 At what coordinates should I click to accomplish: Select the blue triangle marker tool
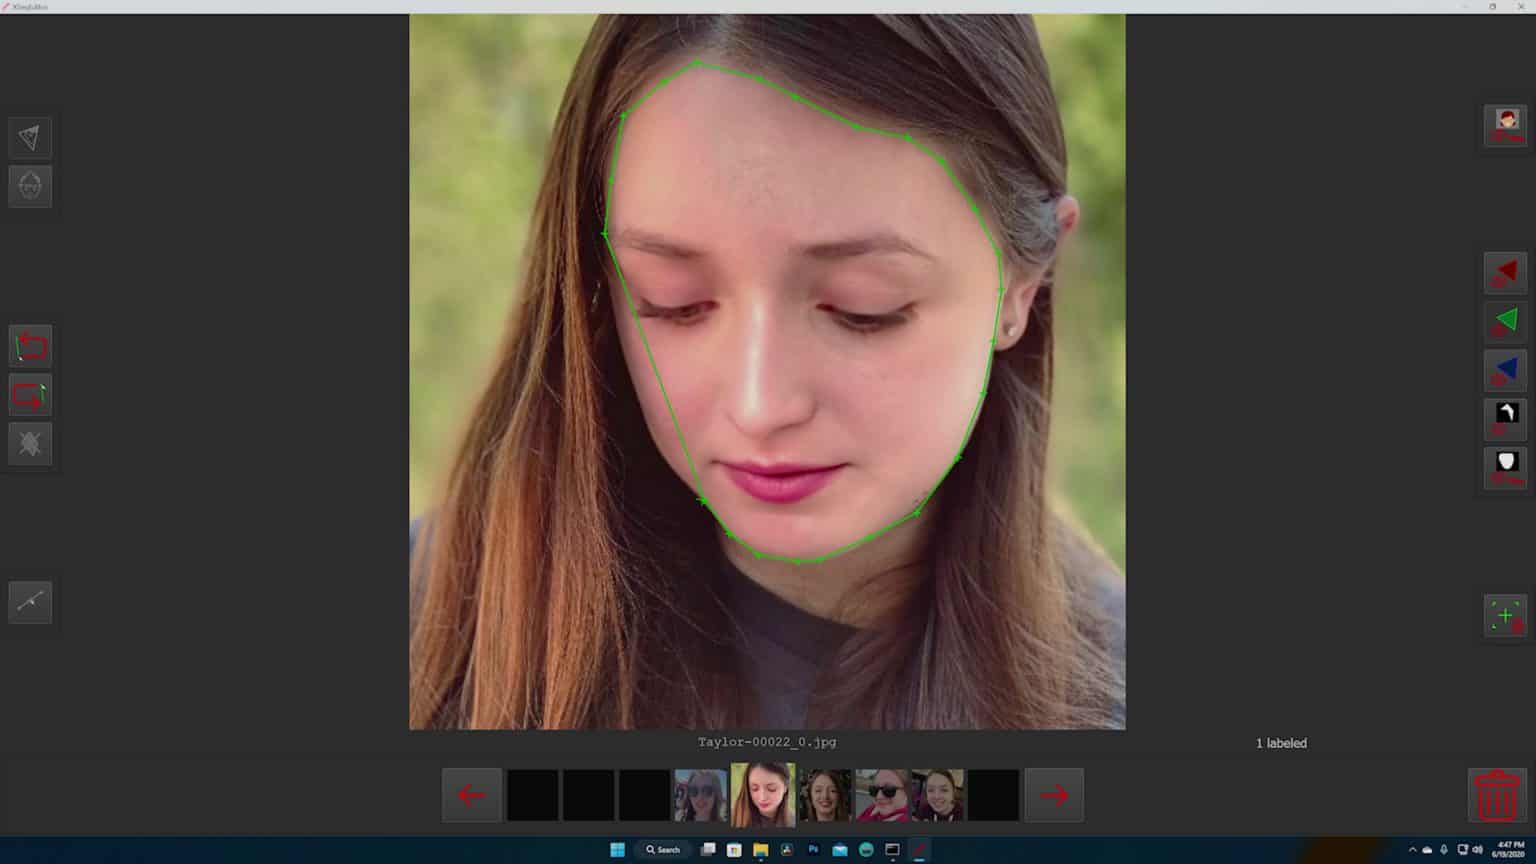(1504, 369)
